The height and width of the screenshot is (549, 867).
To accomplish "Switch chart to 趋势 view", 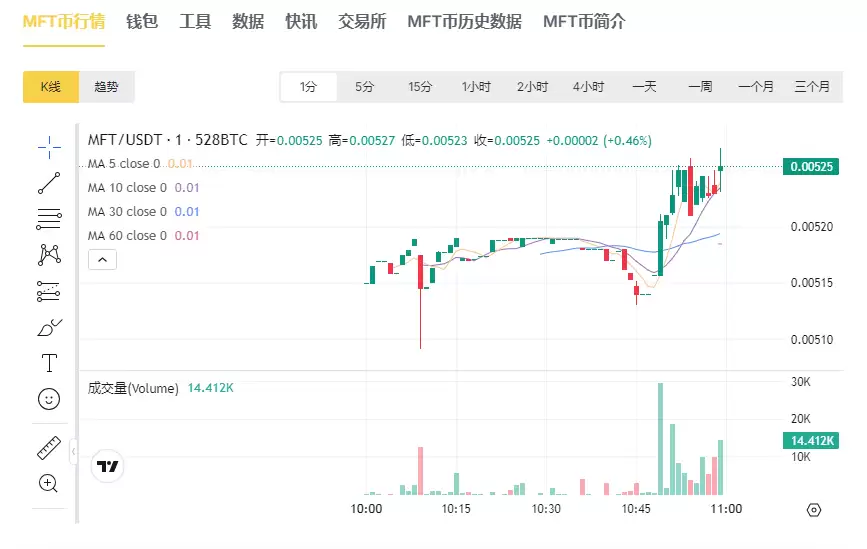I will point(106,87).
